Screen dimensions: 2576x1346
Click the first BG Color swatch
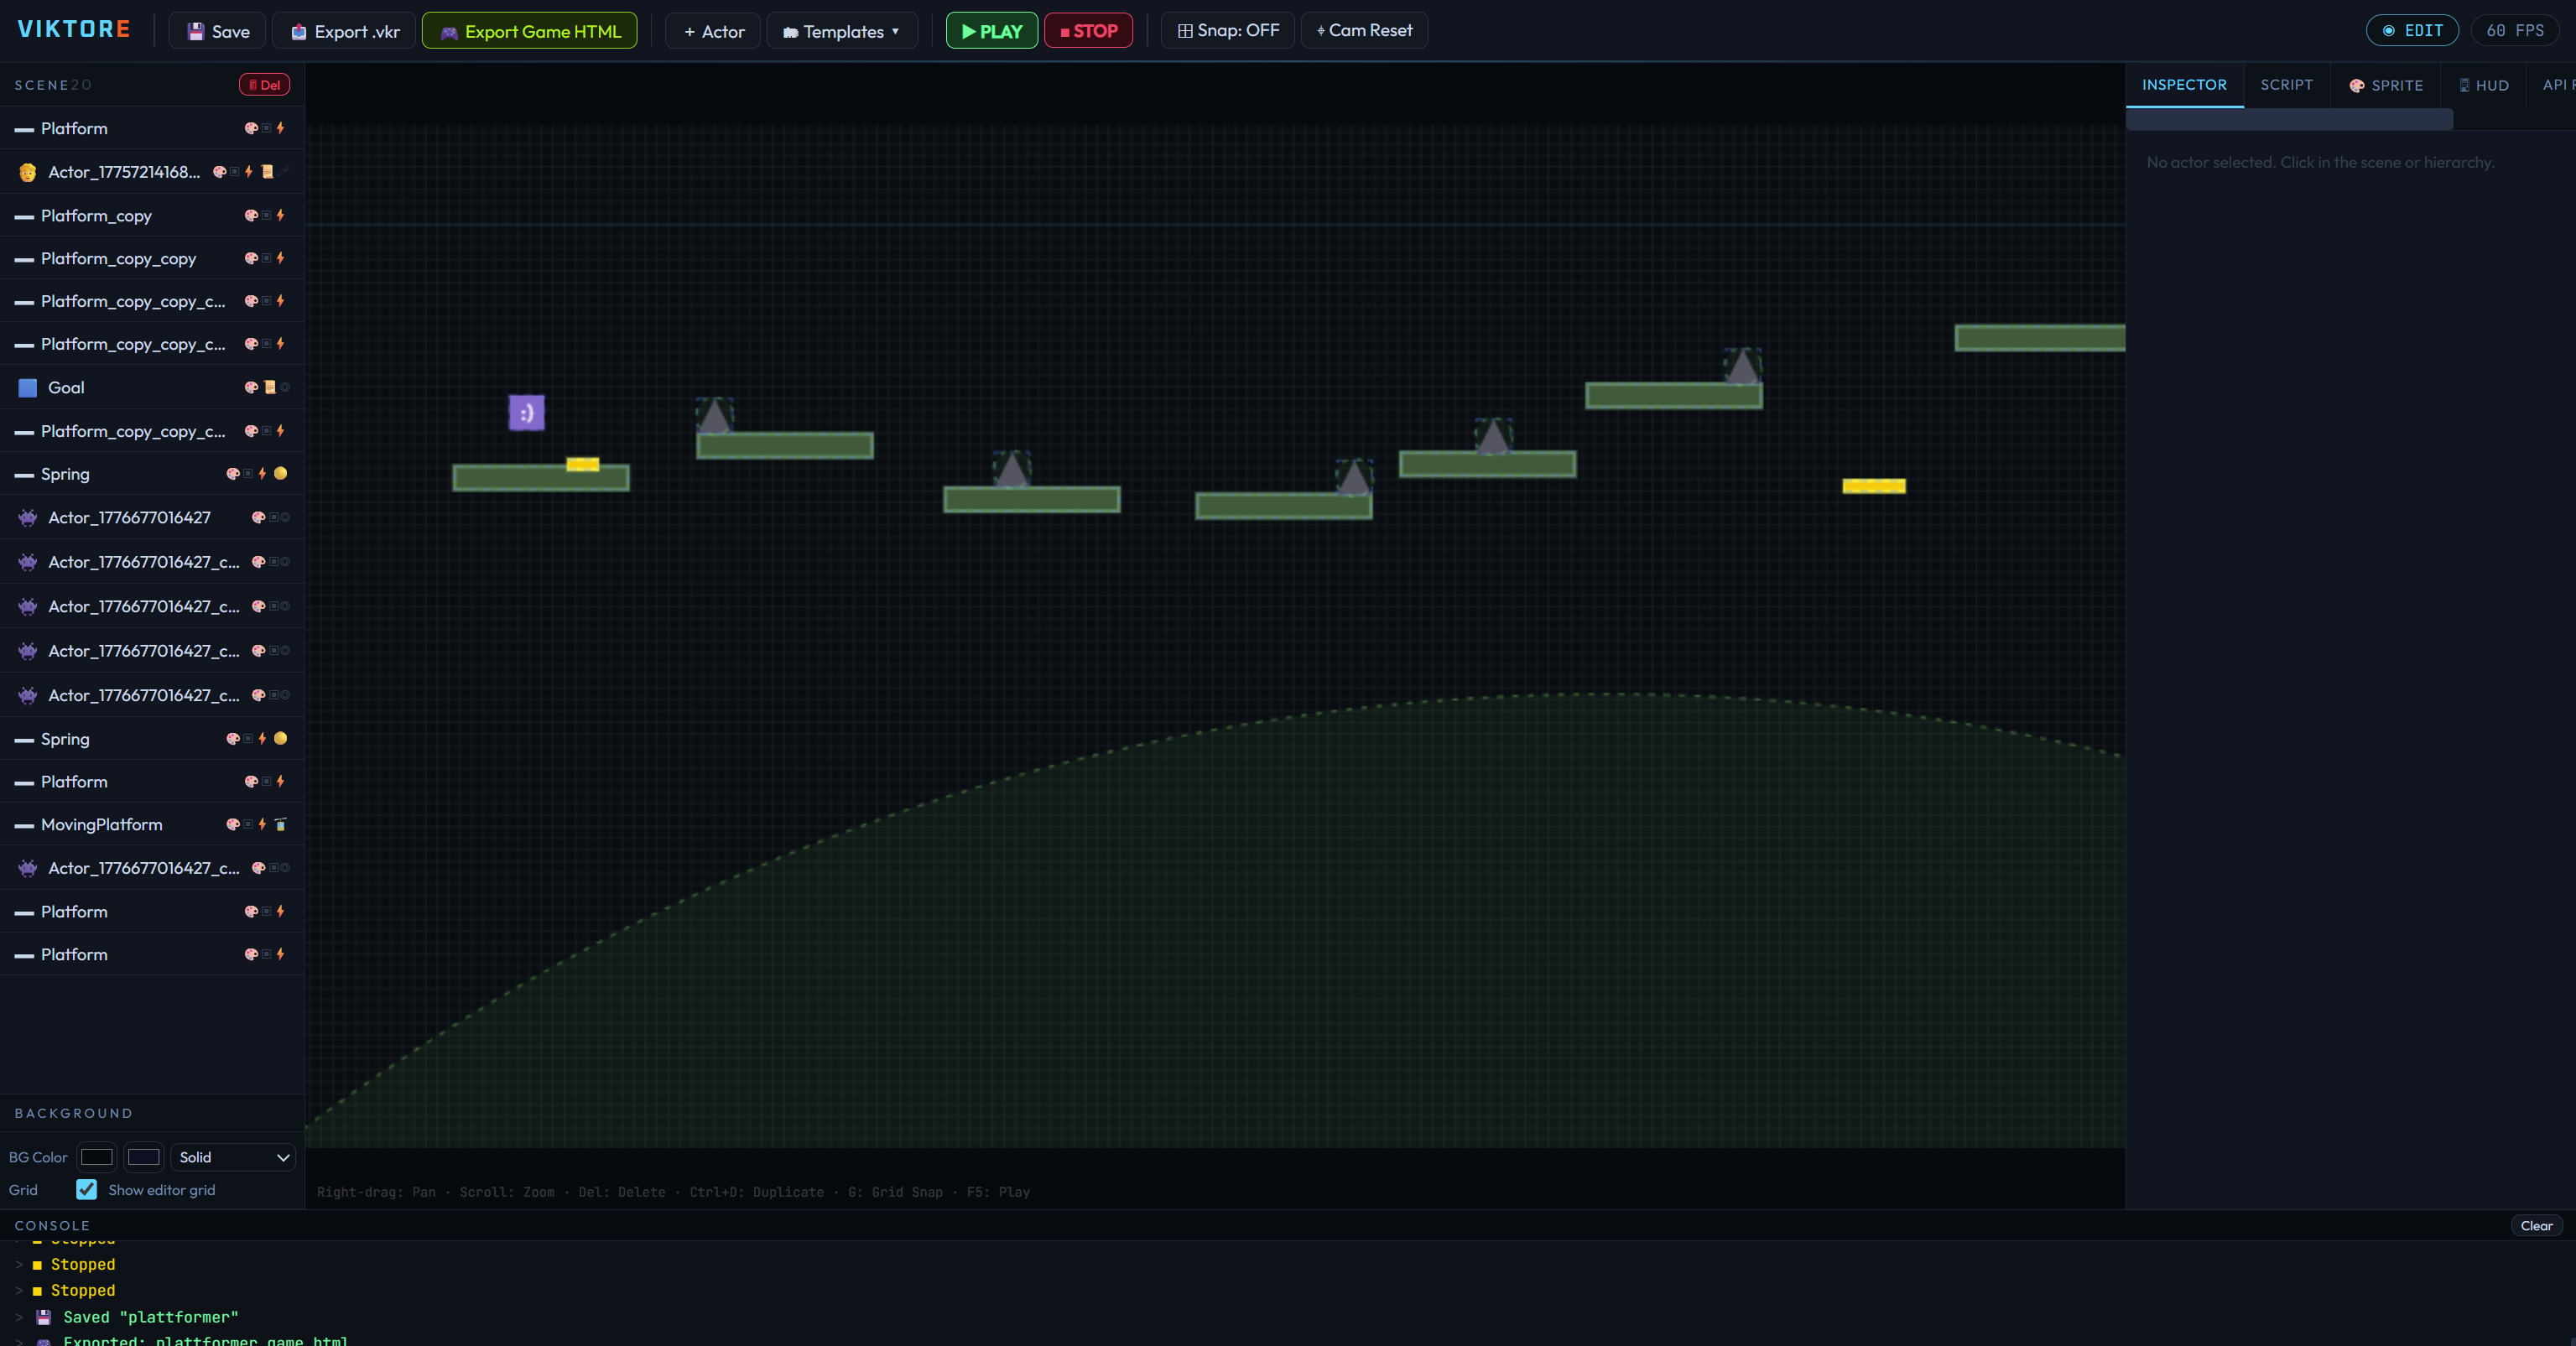[97, 1157]
